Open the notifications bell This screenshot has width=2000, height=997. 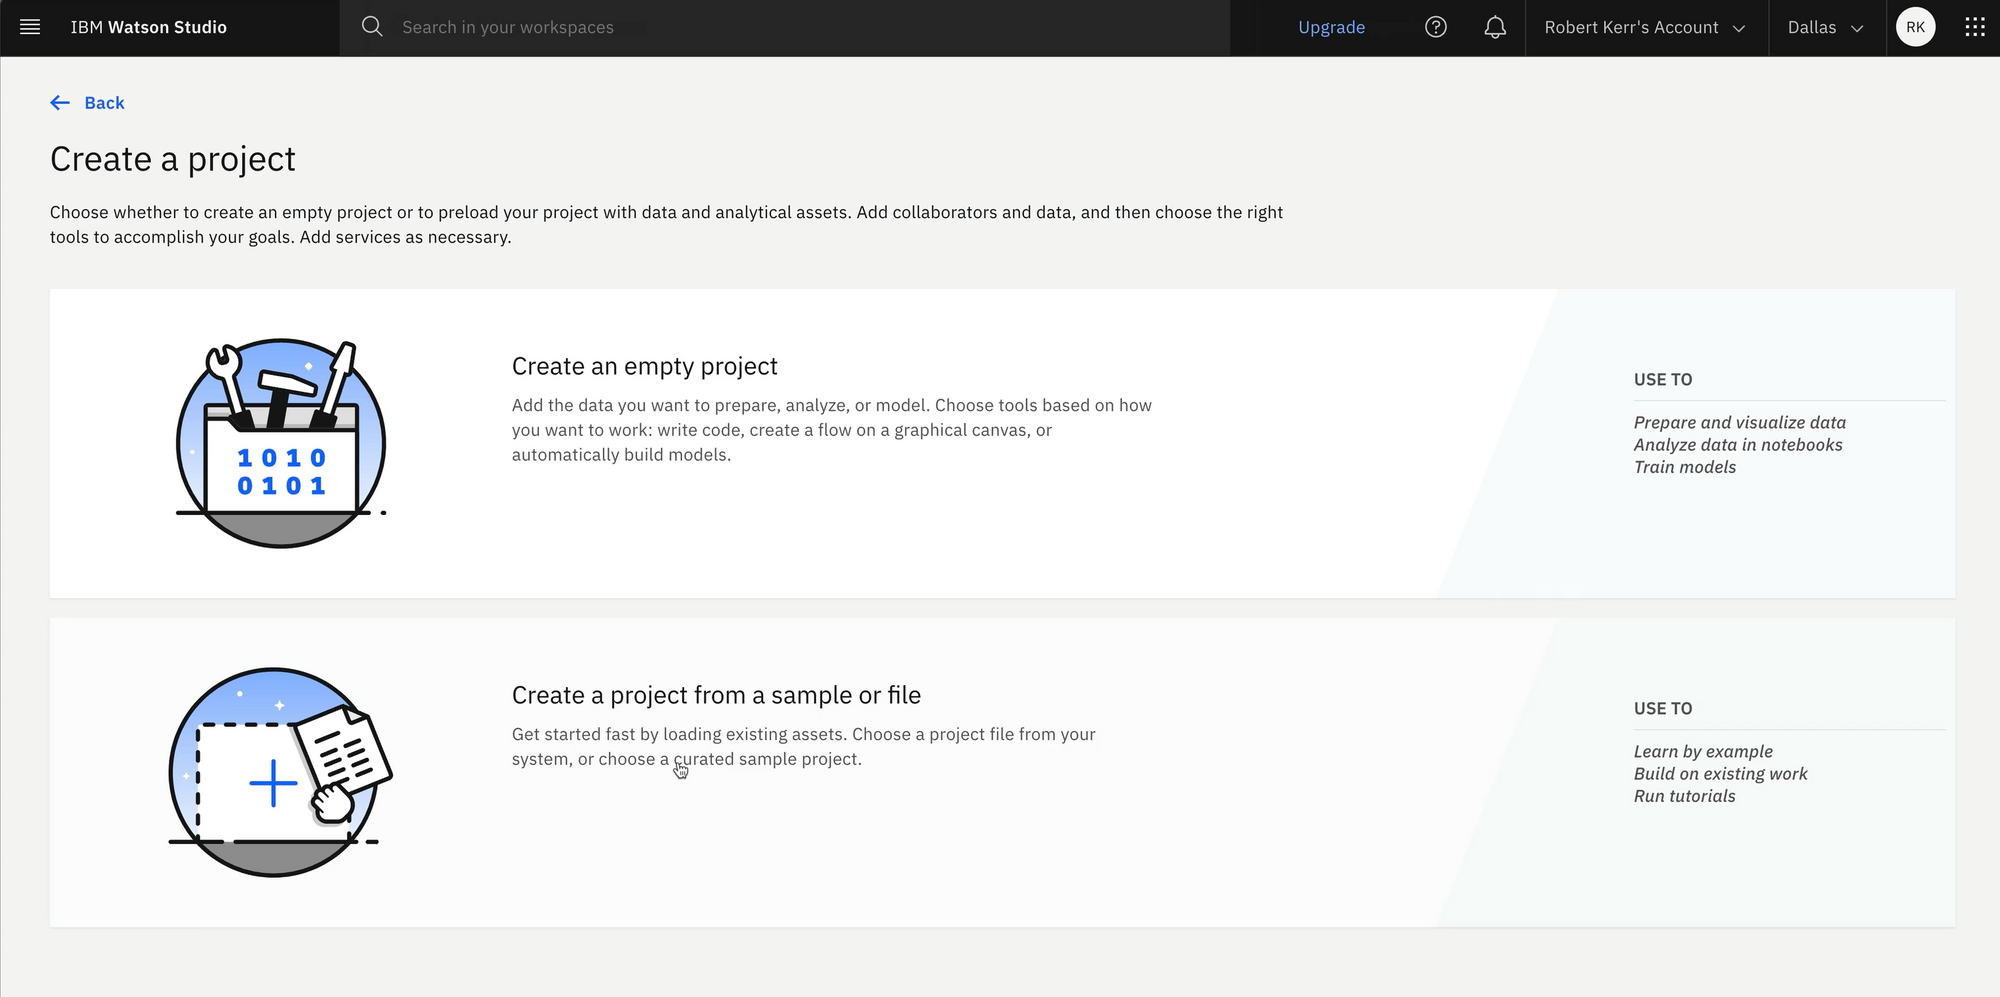(1494, 27)
